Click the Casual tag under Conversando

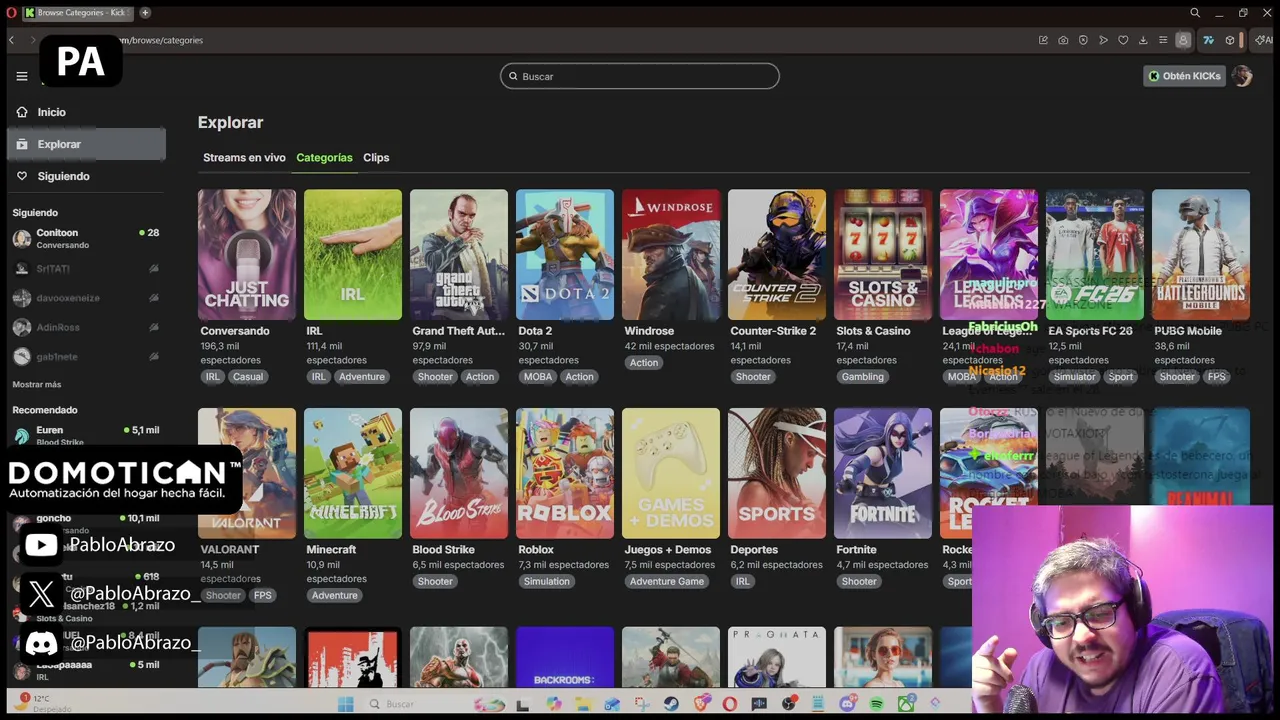(248, 377)
